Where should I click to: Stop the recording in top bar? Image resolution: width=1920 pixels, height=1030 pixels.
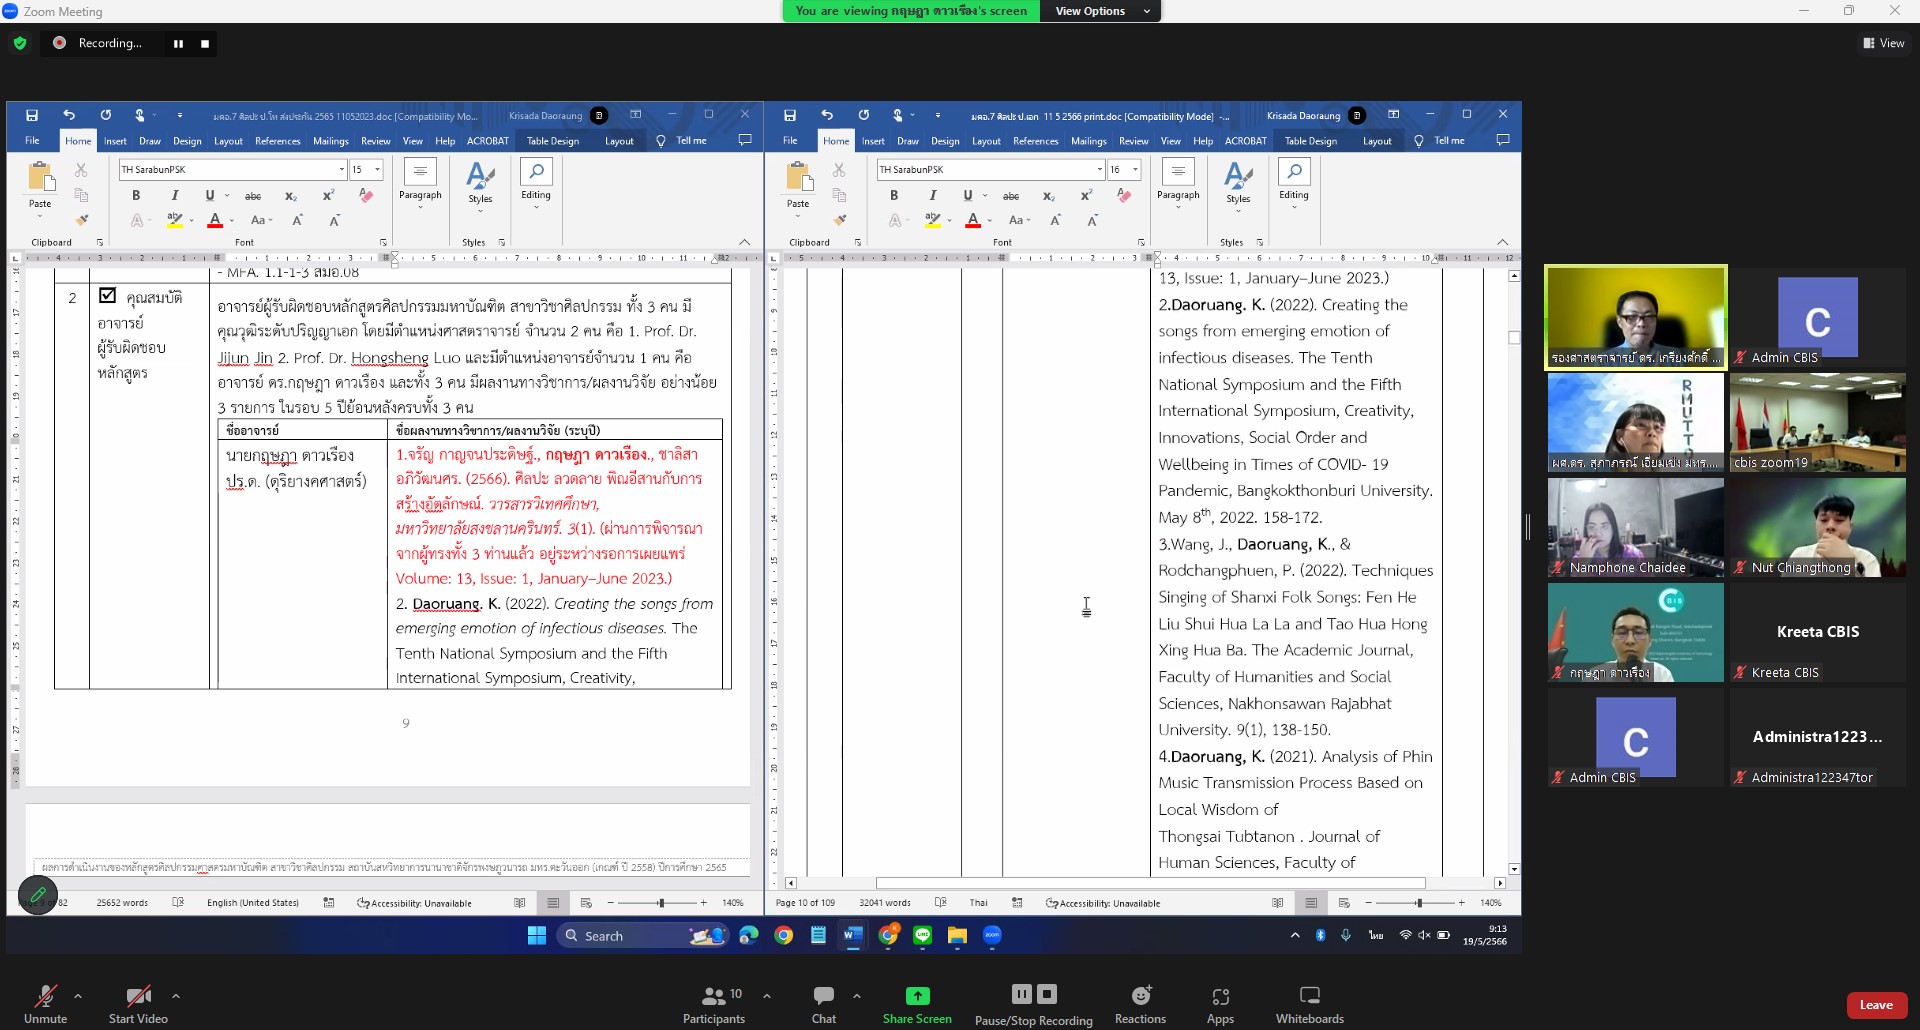pos(205,44)
